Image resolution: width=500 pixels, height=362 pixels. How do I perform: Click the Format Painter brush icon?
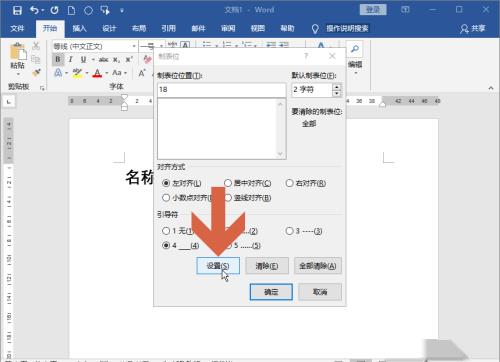tap(36, 73)
